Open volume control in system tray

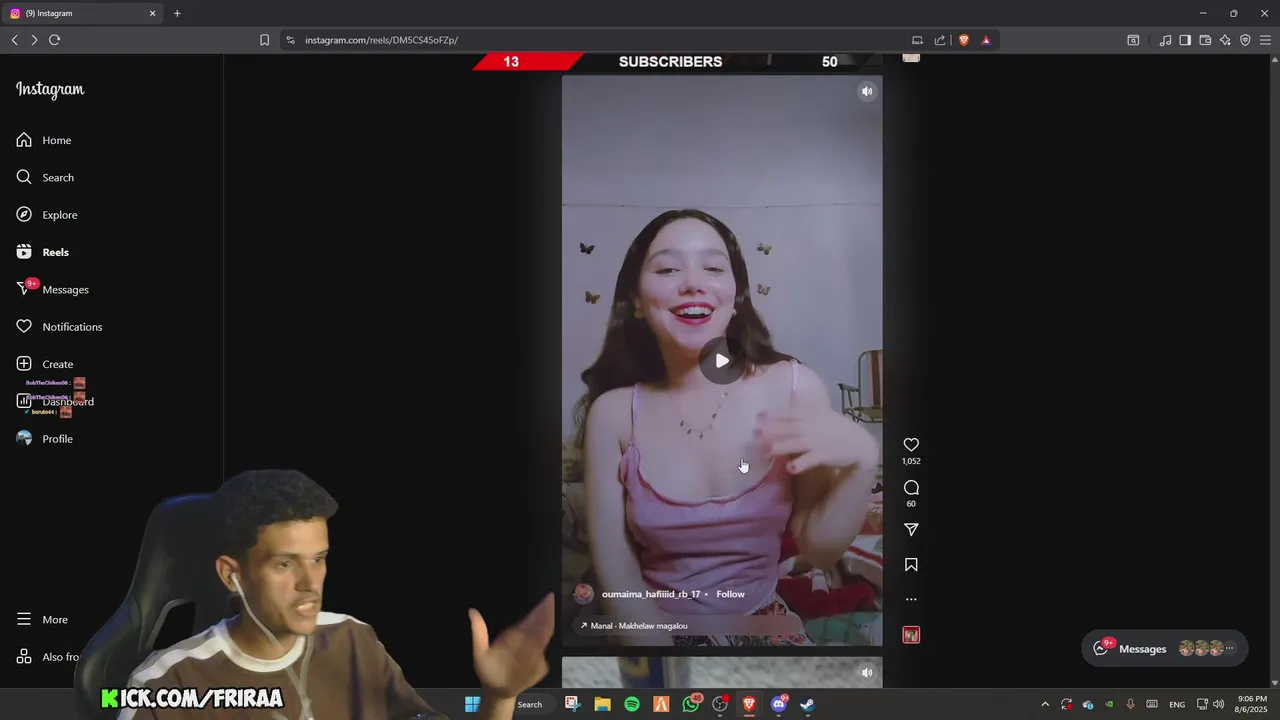[1219, 704]
